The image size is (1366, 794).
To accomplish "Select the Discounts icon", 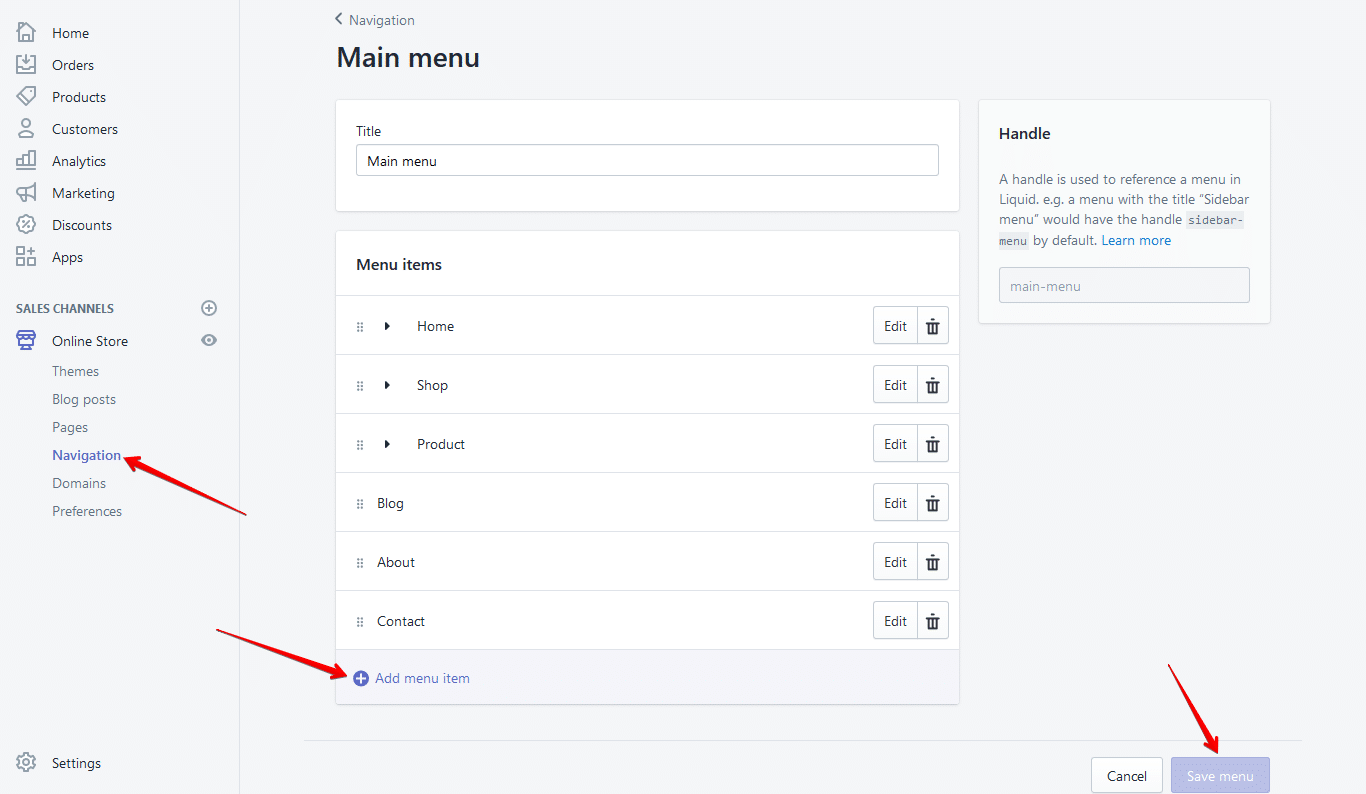I will (x=27, y=224).
